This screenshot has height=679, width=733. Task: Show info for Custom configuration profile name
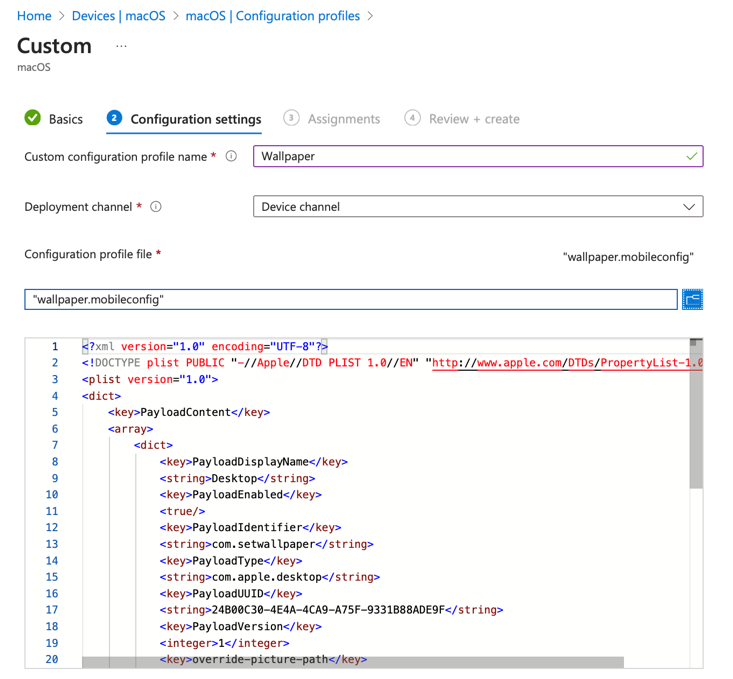tap(231, 156)
